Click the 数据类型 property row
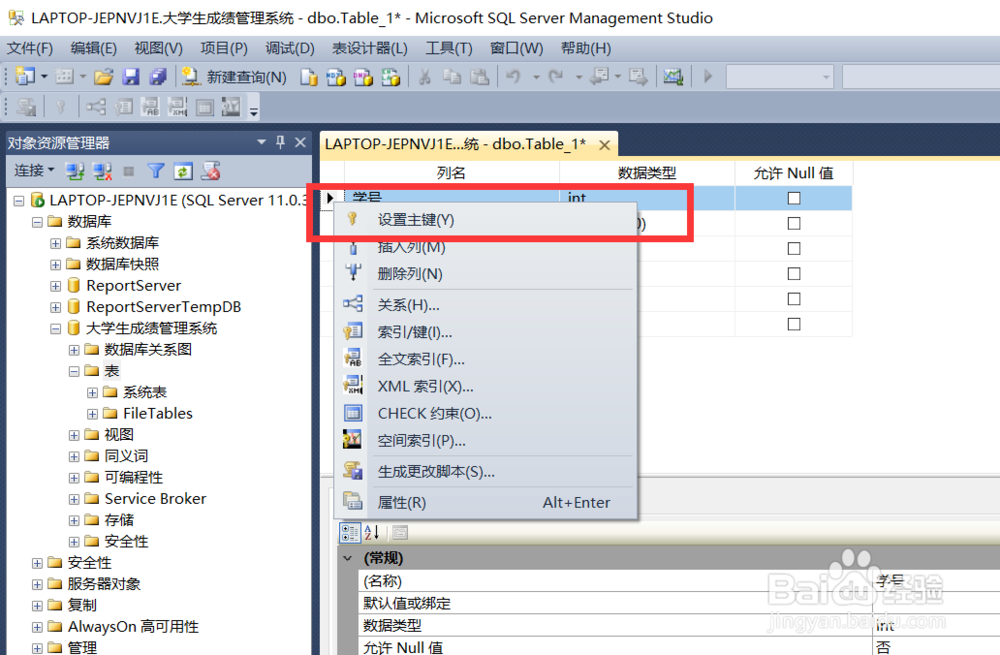Screen dimensions: 1000x655 pyautogui.click(x=679, y=626)
